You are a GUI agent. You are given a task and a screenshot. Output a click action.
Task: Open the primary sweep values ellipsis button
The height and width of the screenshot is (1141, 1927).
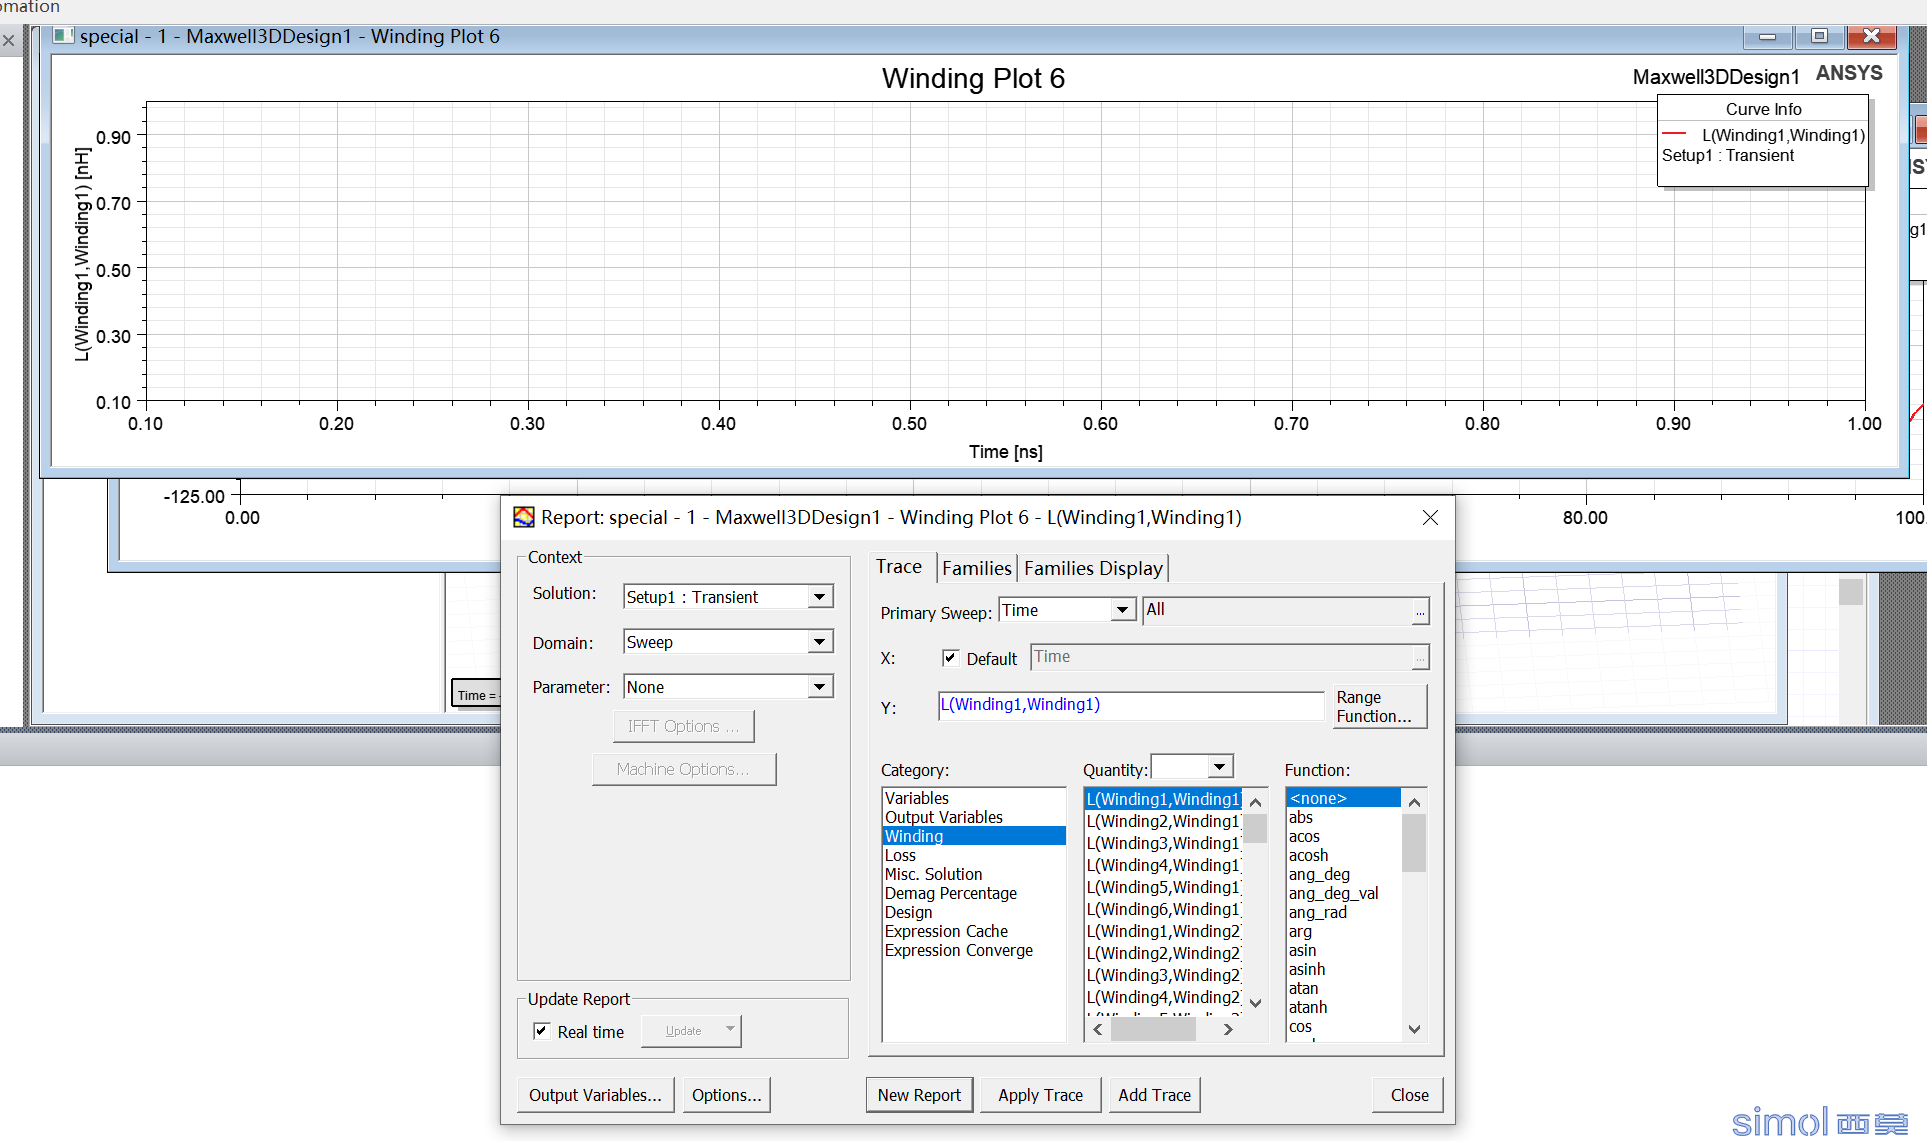point(1420,611)
